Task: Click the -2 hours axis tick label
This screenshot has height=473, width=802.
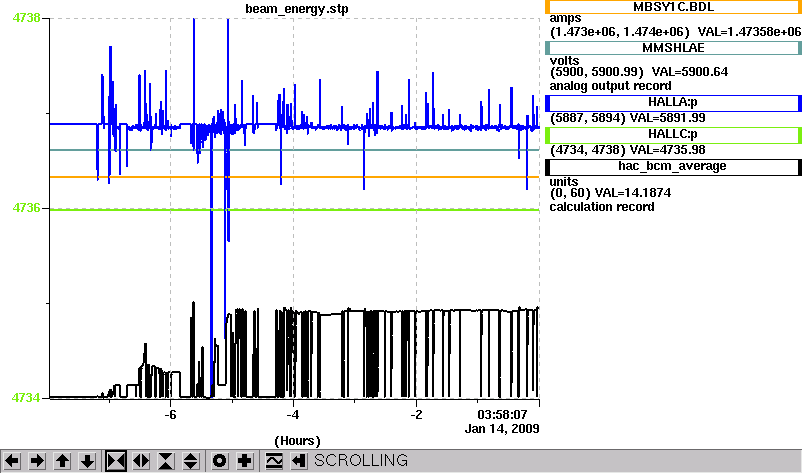Action: pyautogui.click(x=416, y=415)
